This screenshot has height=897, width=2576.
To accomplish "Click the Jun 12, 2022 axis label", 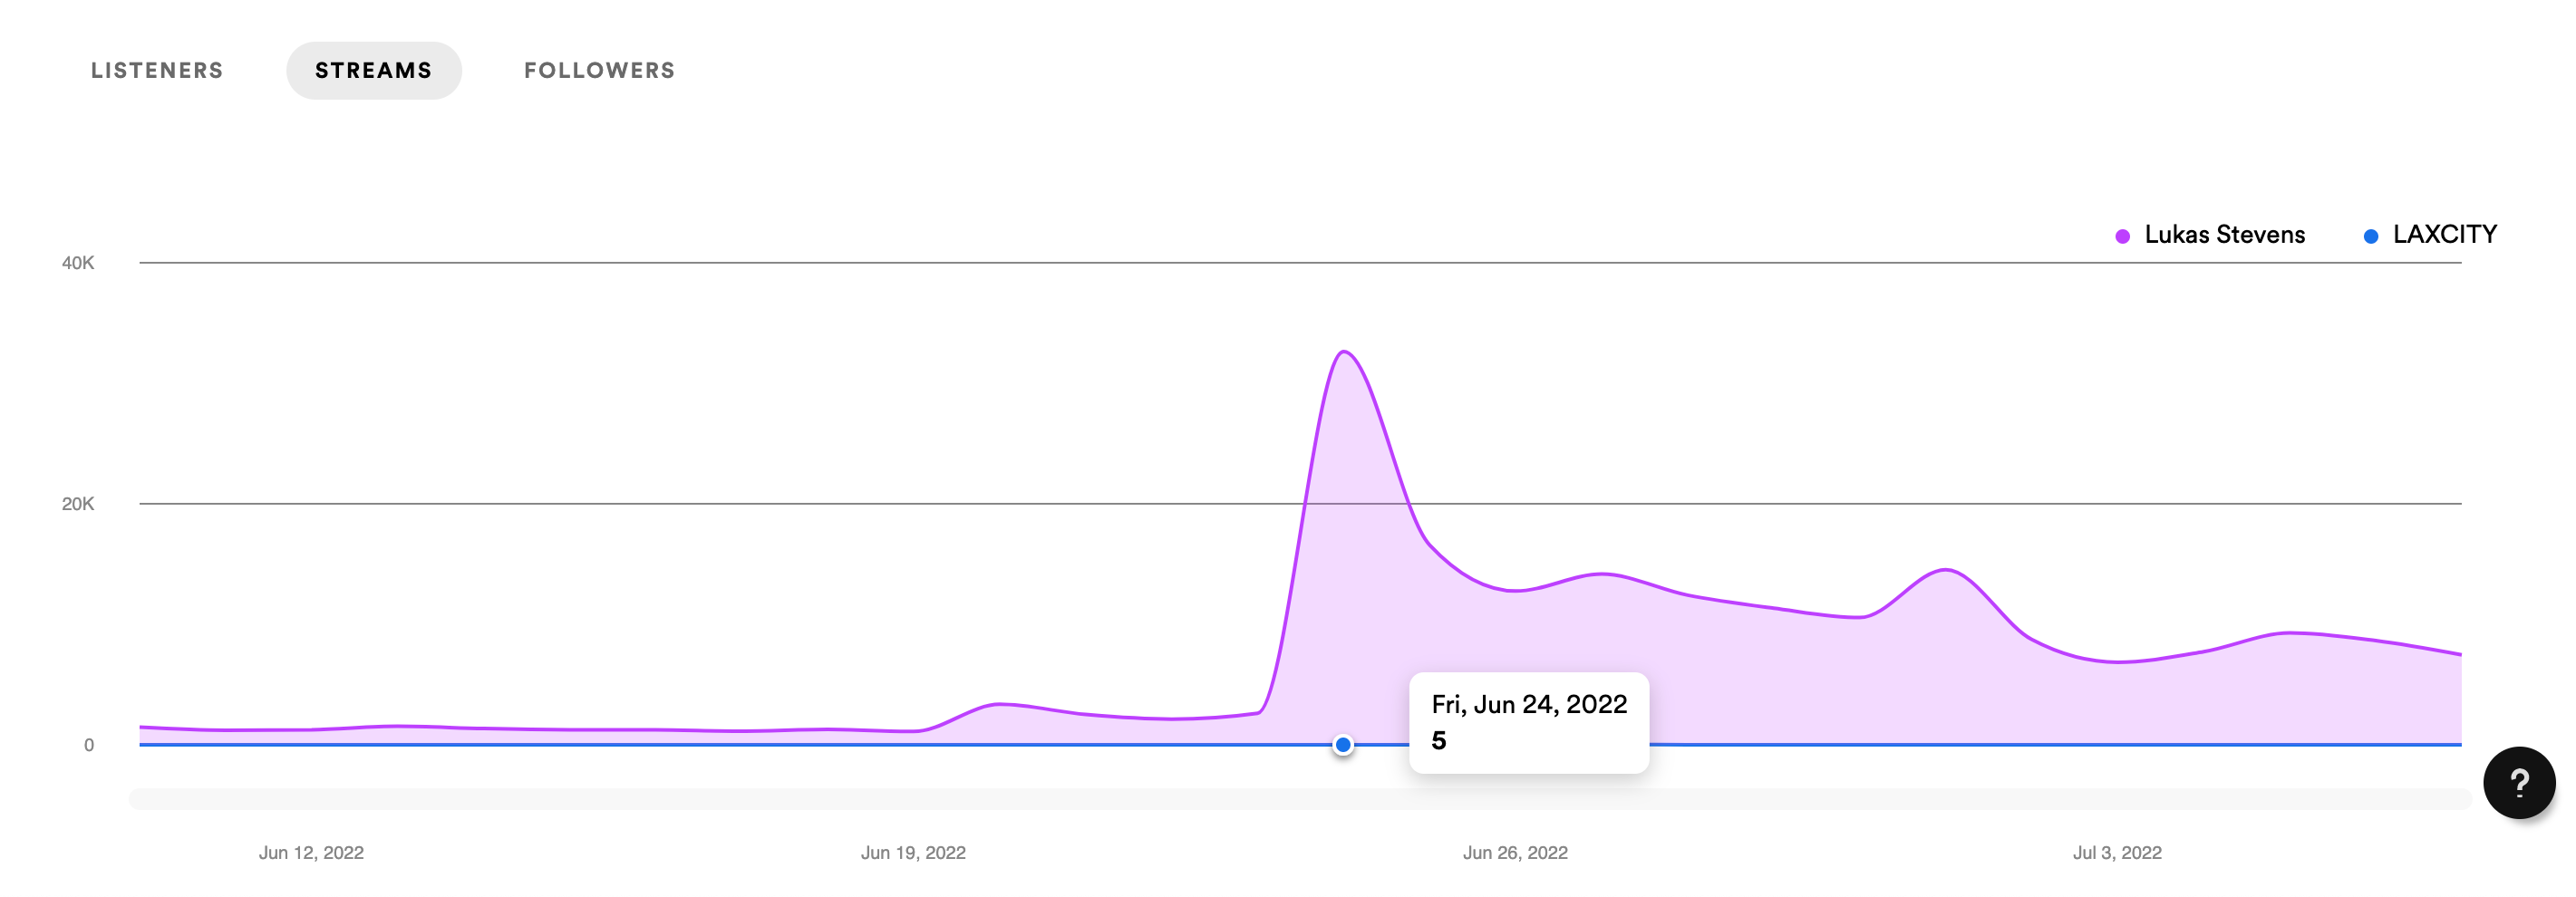I will click(x=311, y=853).
